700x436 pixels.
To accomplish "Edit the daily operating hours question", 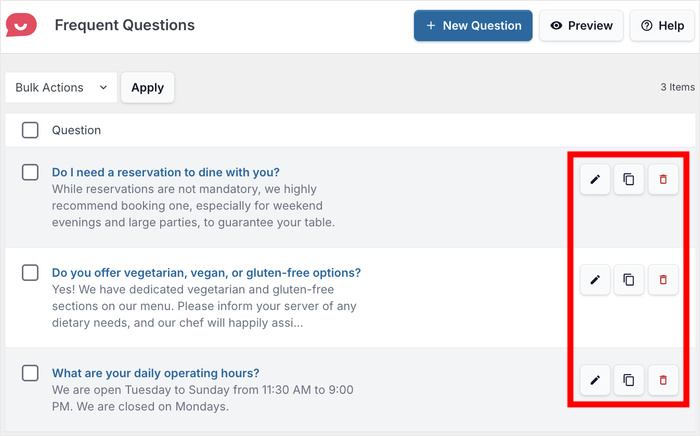I will pos(595,380).
